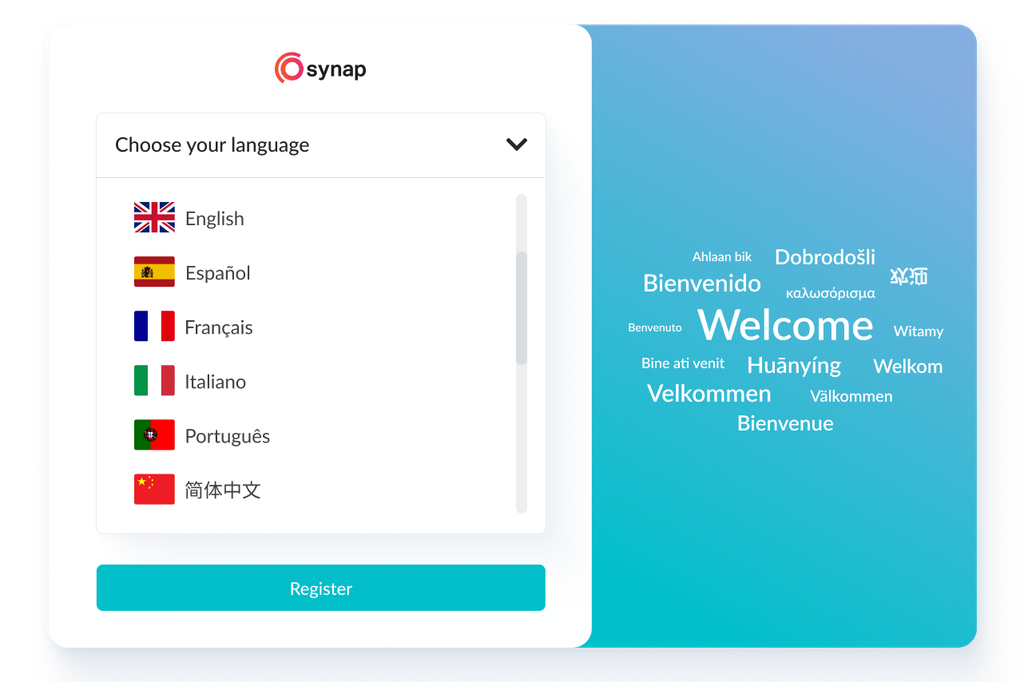Choose 简体中文 from the language list
This screenshot has width=1024, height=682.
[223, 490]
